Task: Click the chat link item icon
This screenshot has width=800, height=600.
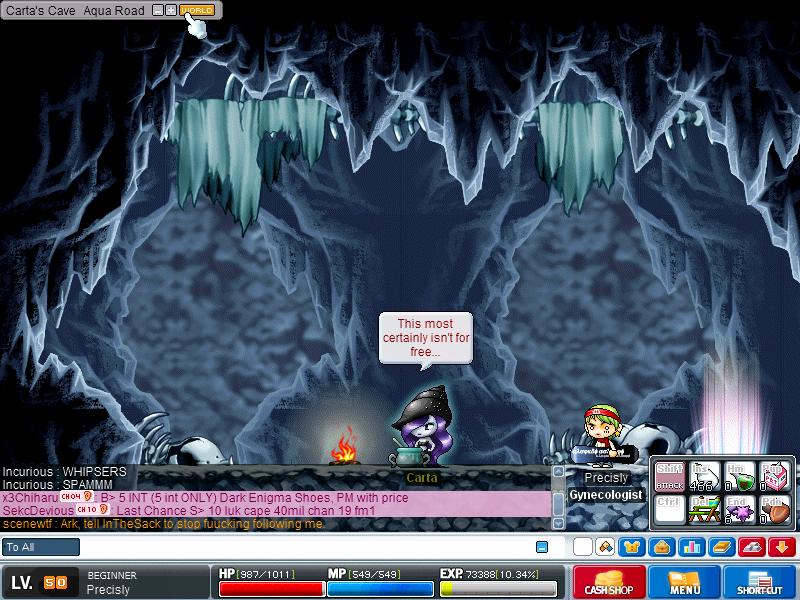Action: [605, 547]
